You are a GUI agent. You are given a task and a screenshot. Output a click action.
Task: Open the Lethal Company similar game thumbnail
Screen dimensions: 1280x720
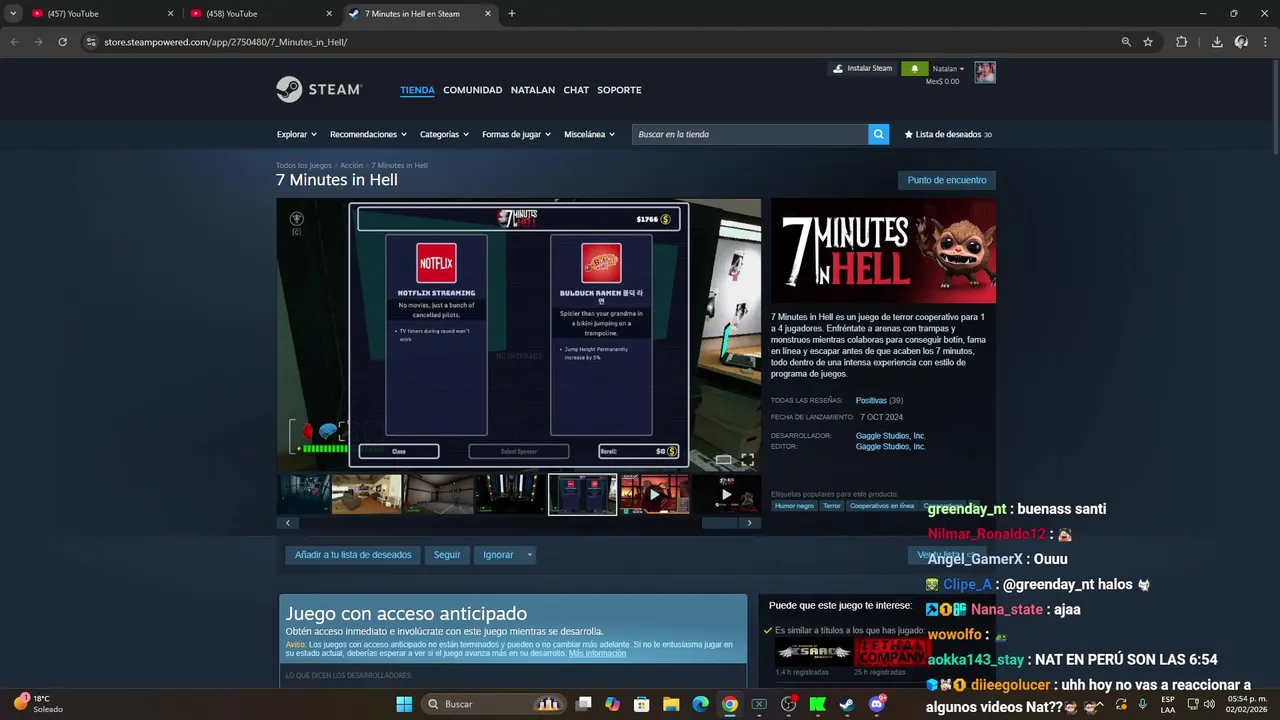pos(893,652)
